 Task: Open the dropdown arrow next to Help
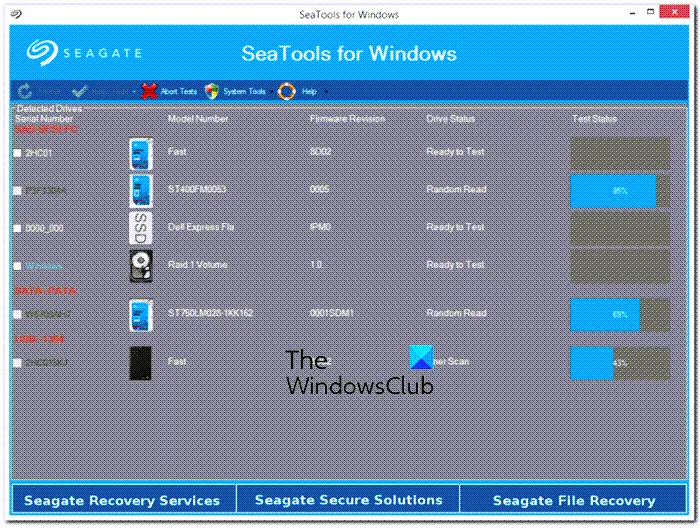pyautogui.click(x=326, y=91)
